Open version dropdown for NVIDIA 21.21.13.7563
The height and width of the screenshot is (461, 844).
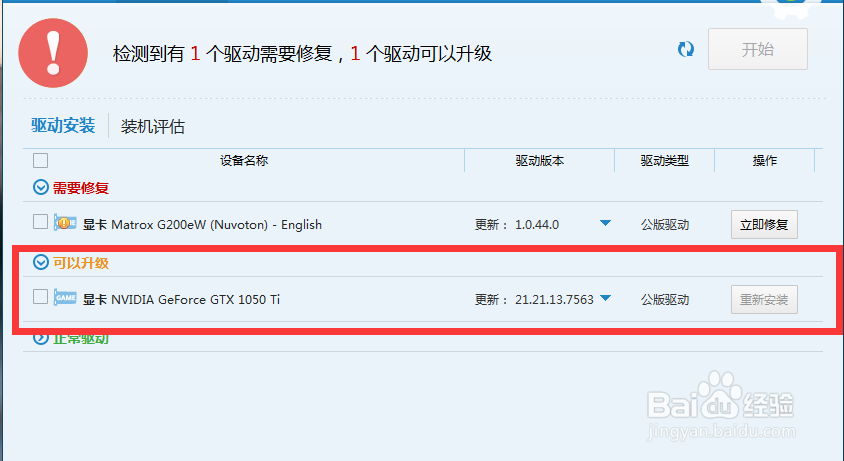click(606, 298)
